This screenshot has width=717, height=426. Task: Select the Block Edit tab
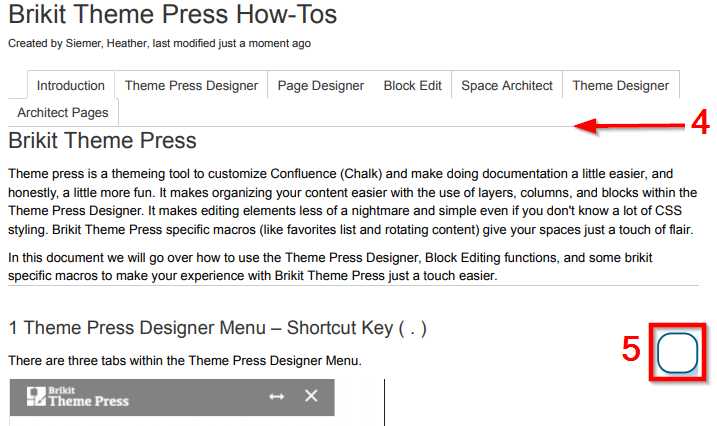point(412,85)
